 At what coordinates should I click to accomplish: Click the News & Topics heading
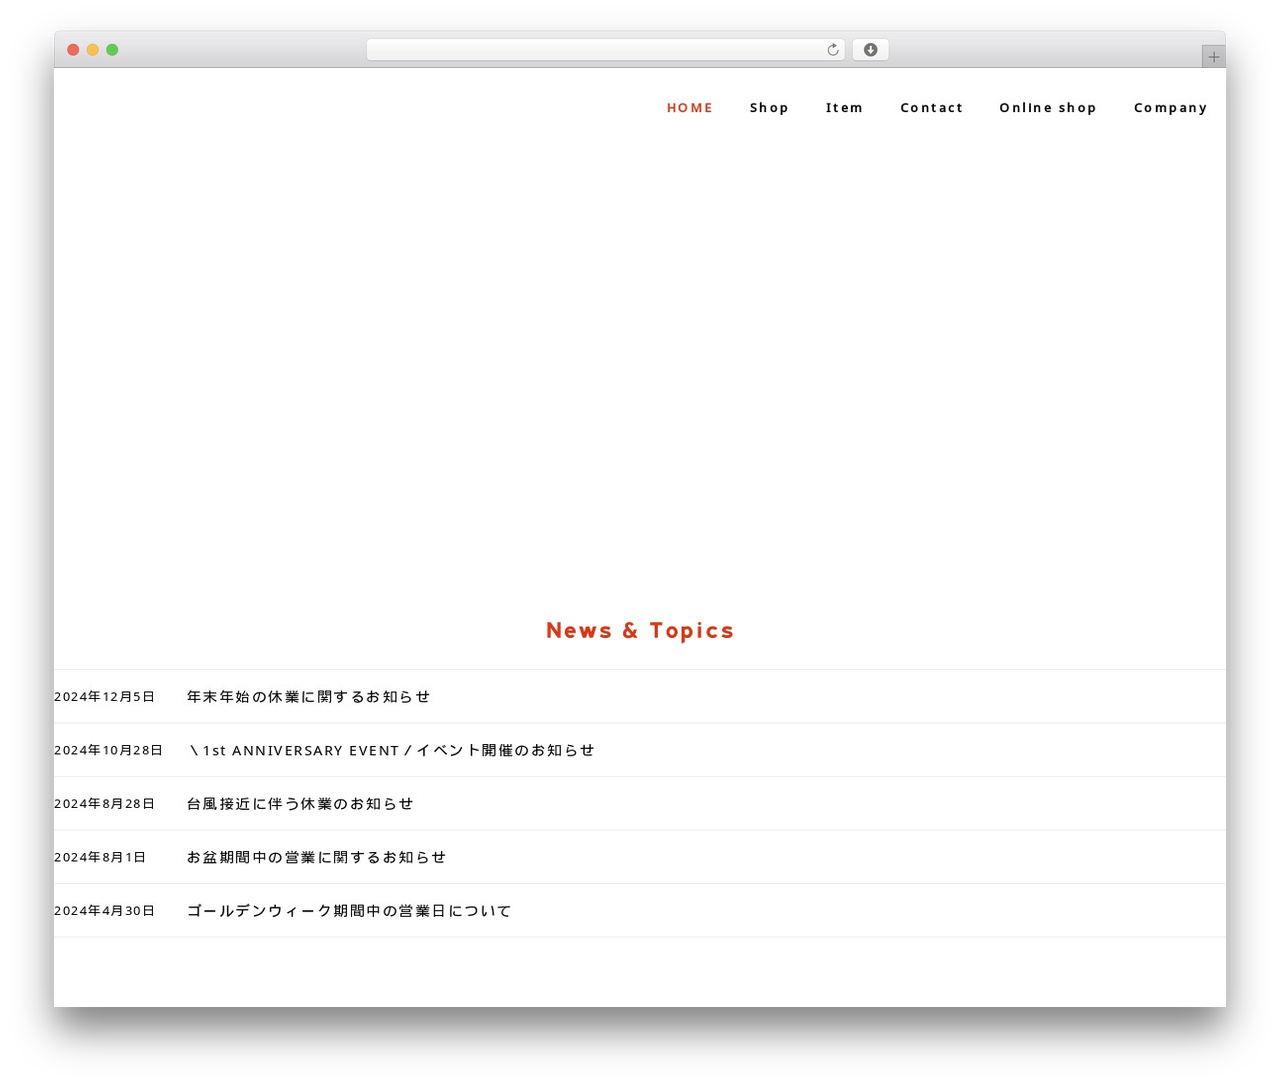tap(640, 630)
